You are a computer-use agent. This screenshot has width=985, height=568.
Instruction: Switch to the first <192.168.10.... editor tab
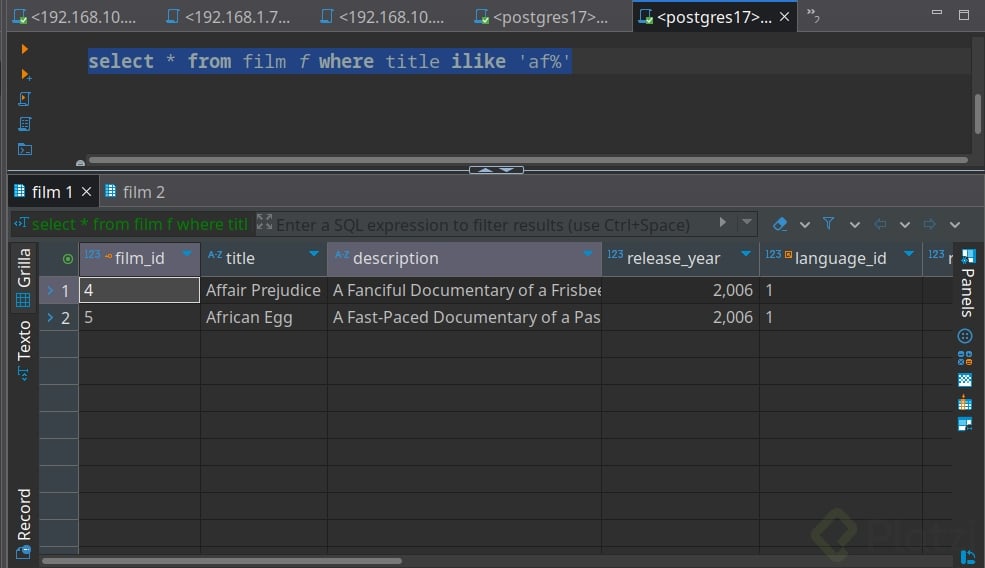75,17
